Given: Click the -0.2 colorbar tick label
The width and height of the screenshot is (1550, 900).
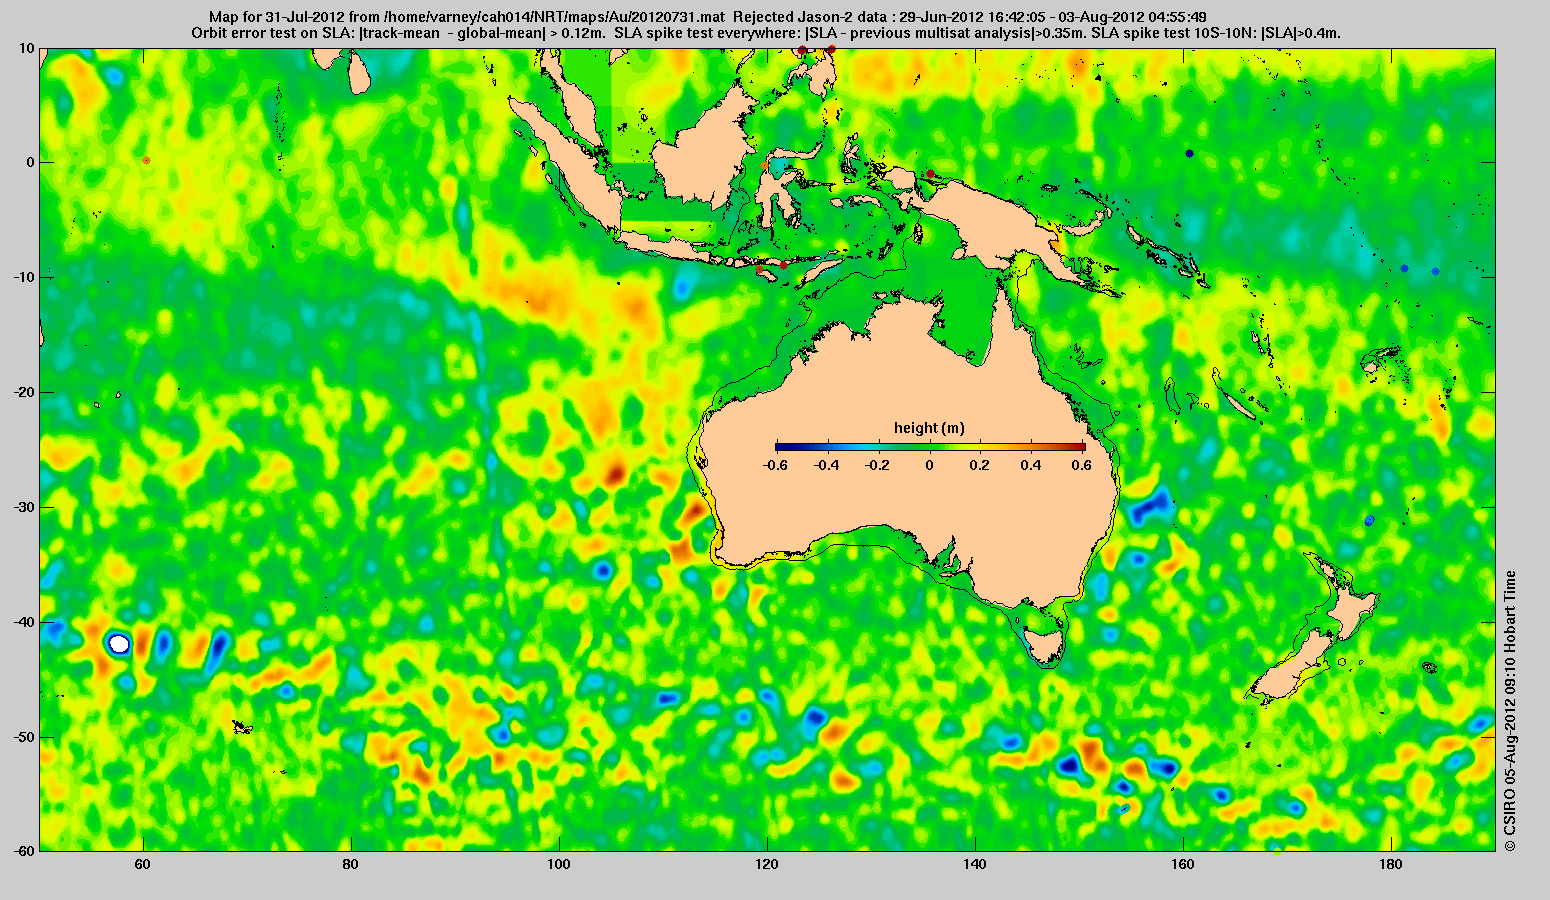Looking at the screenshot, I should click(x=877, y=465).
